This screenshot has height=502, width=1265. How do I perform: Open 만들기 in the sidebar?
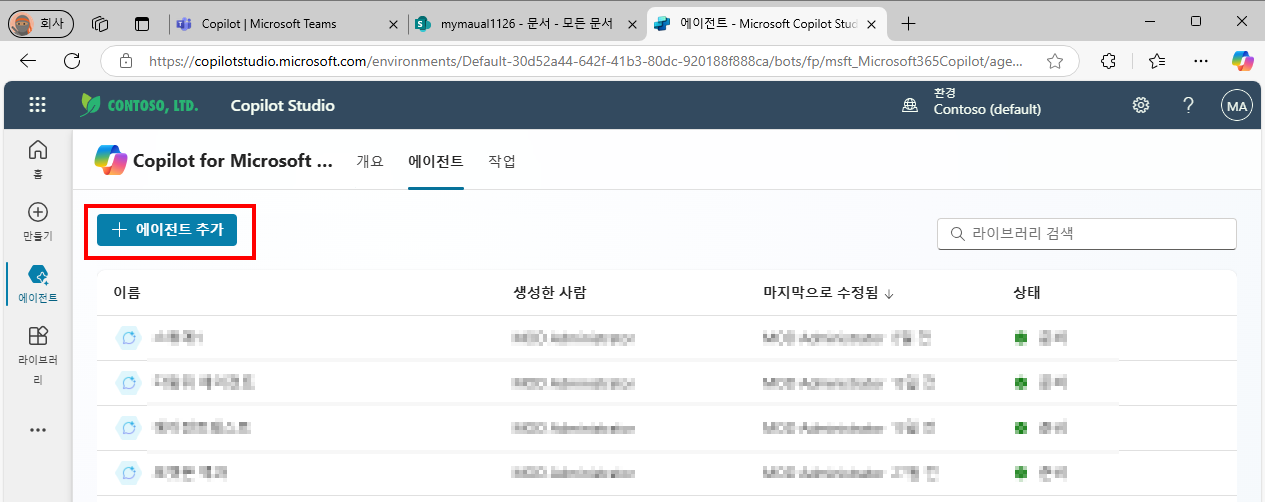(x=38, y=222)
